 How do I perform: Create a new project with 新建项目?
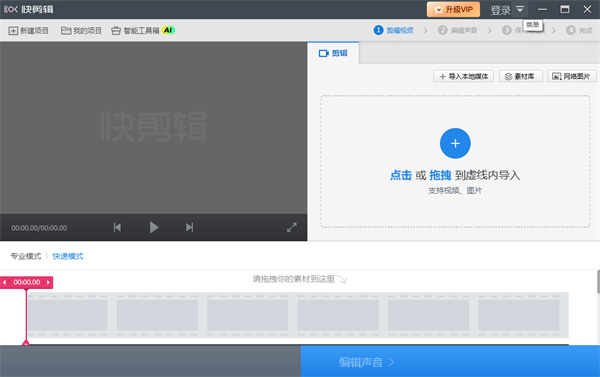coord(29,31)
